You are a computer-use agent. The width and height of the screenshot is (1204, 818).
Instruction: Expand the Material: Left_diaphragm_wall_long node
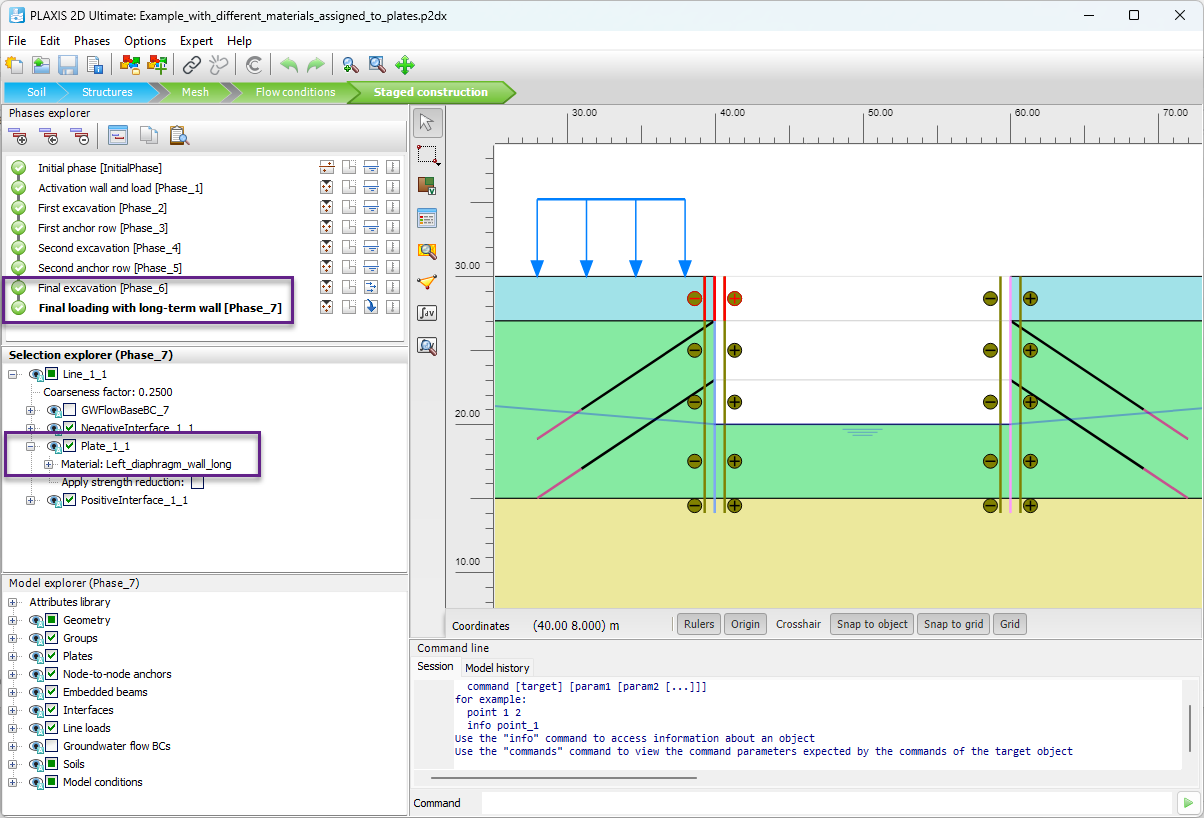click(49, 464)
